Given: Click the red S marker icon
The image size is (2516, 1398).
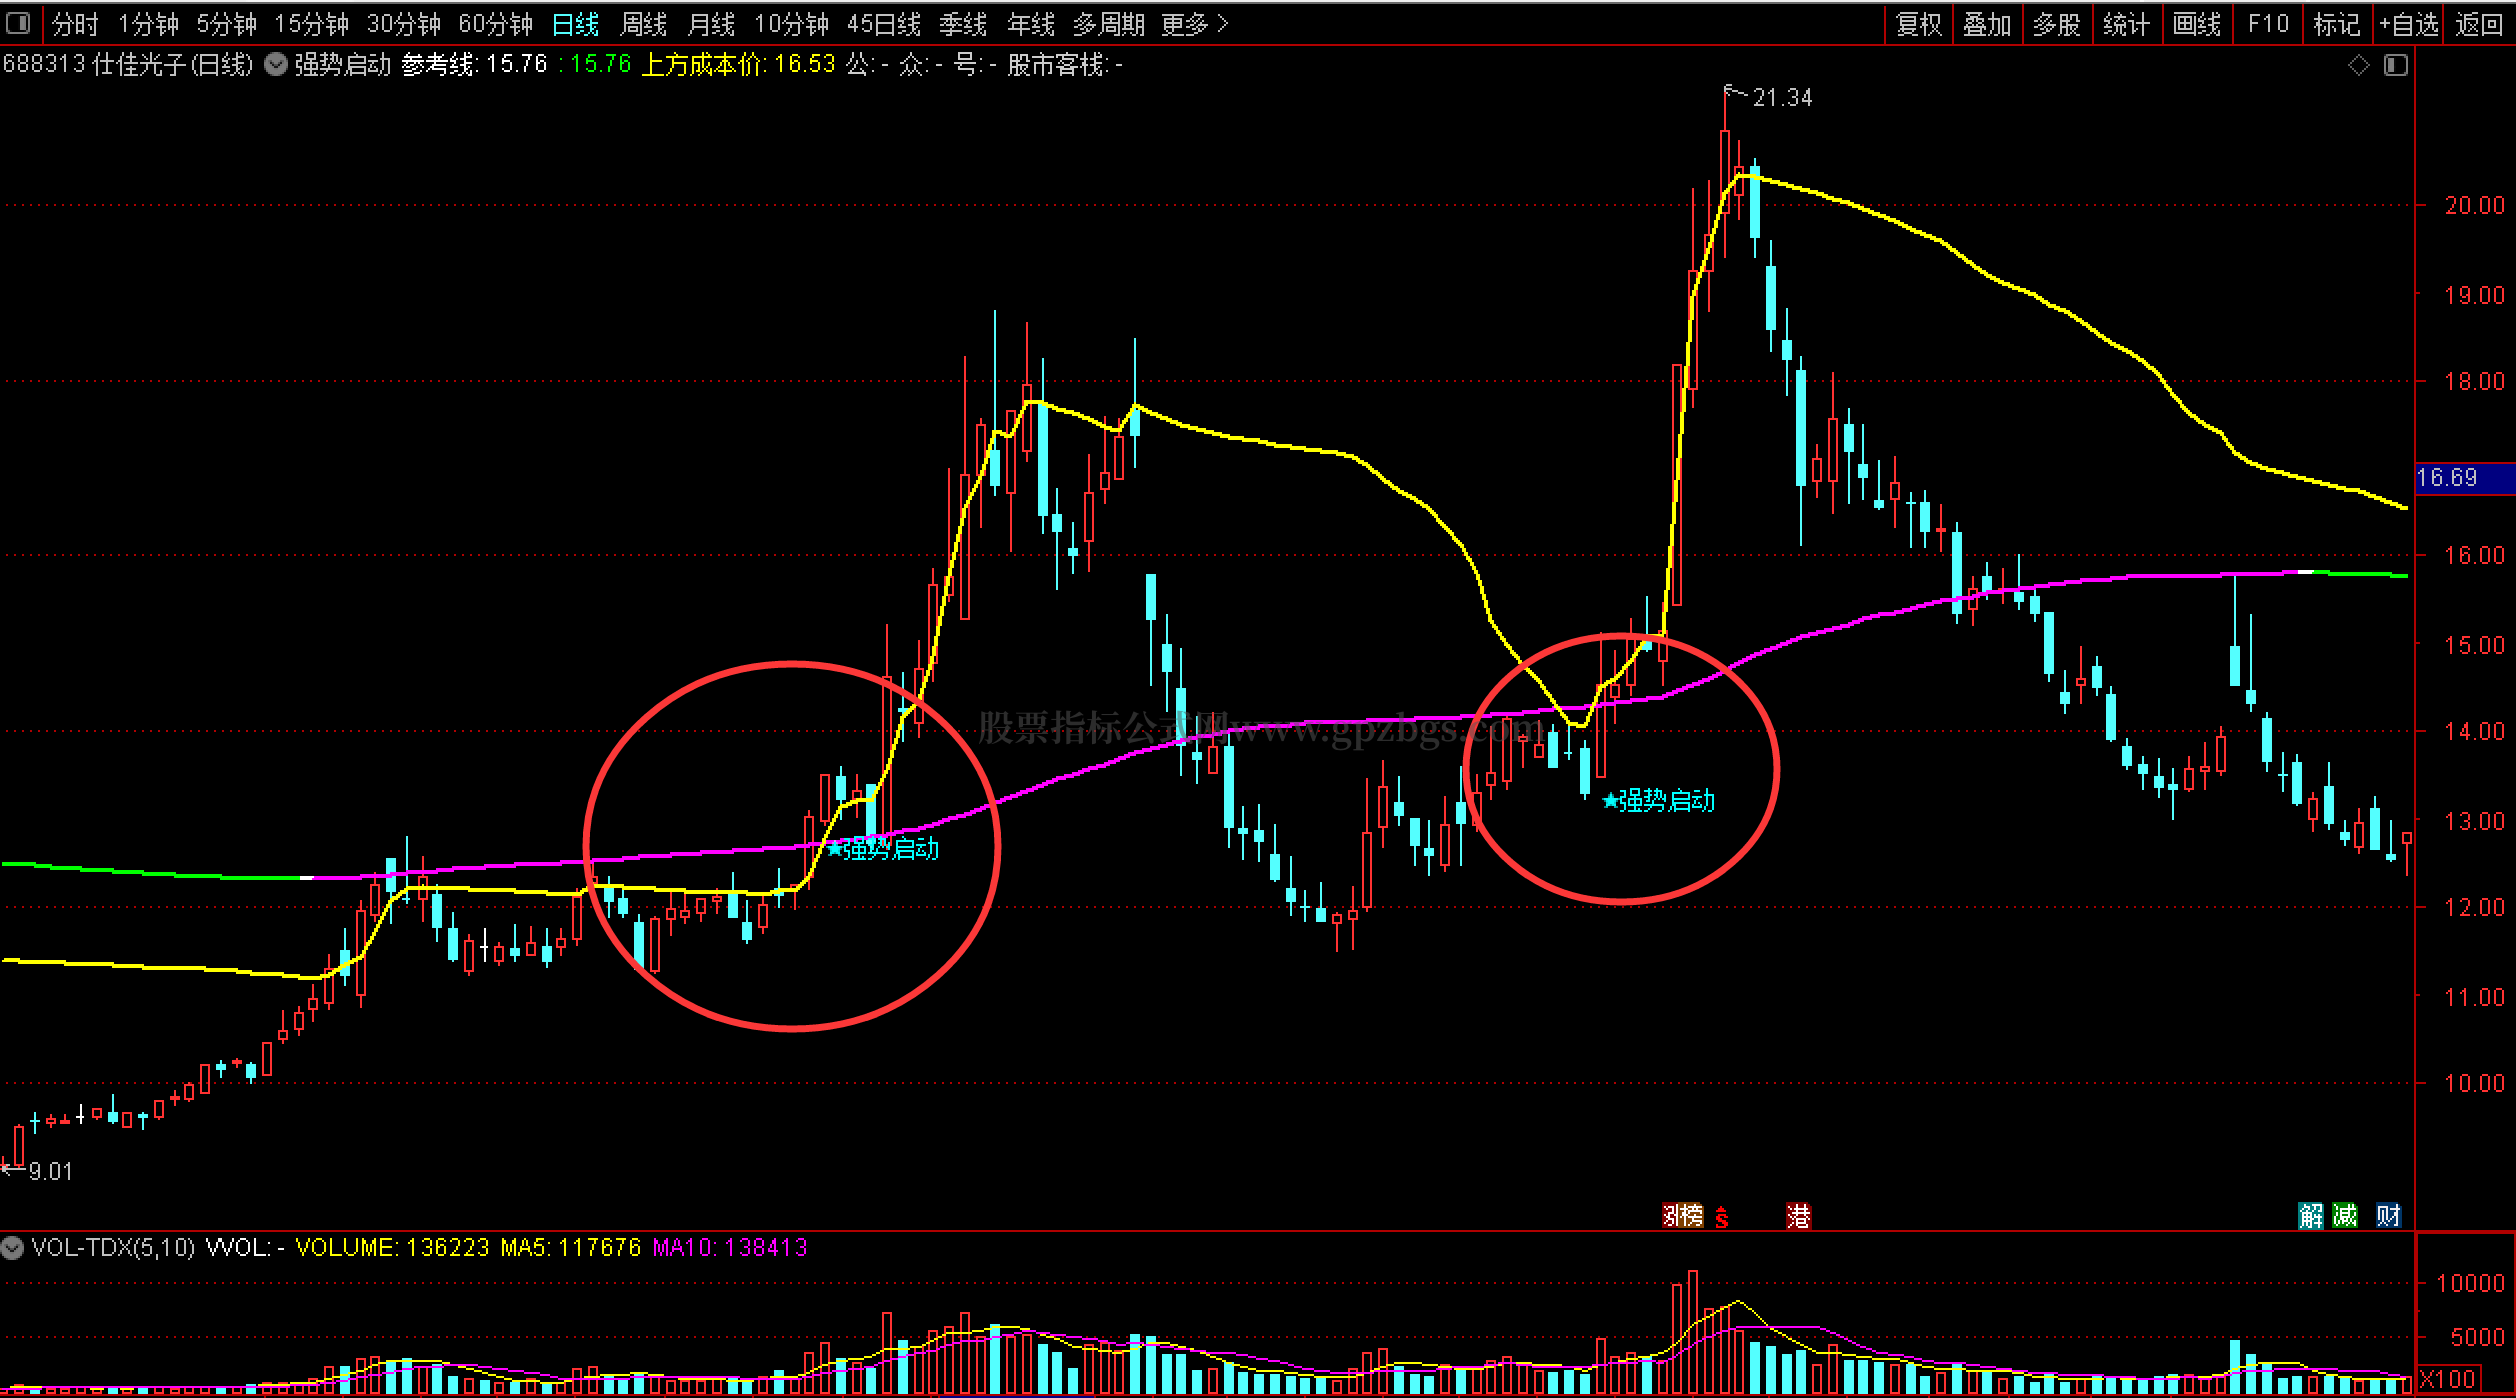Looking at the screenshot, I should click(1721, 1218).
